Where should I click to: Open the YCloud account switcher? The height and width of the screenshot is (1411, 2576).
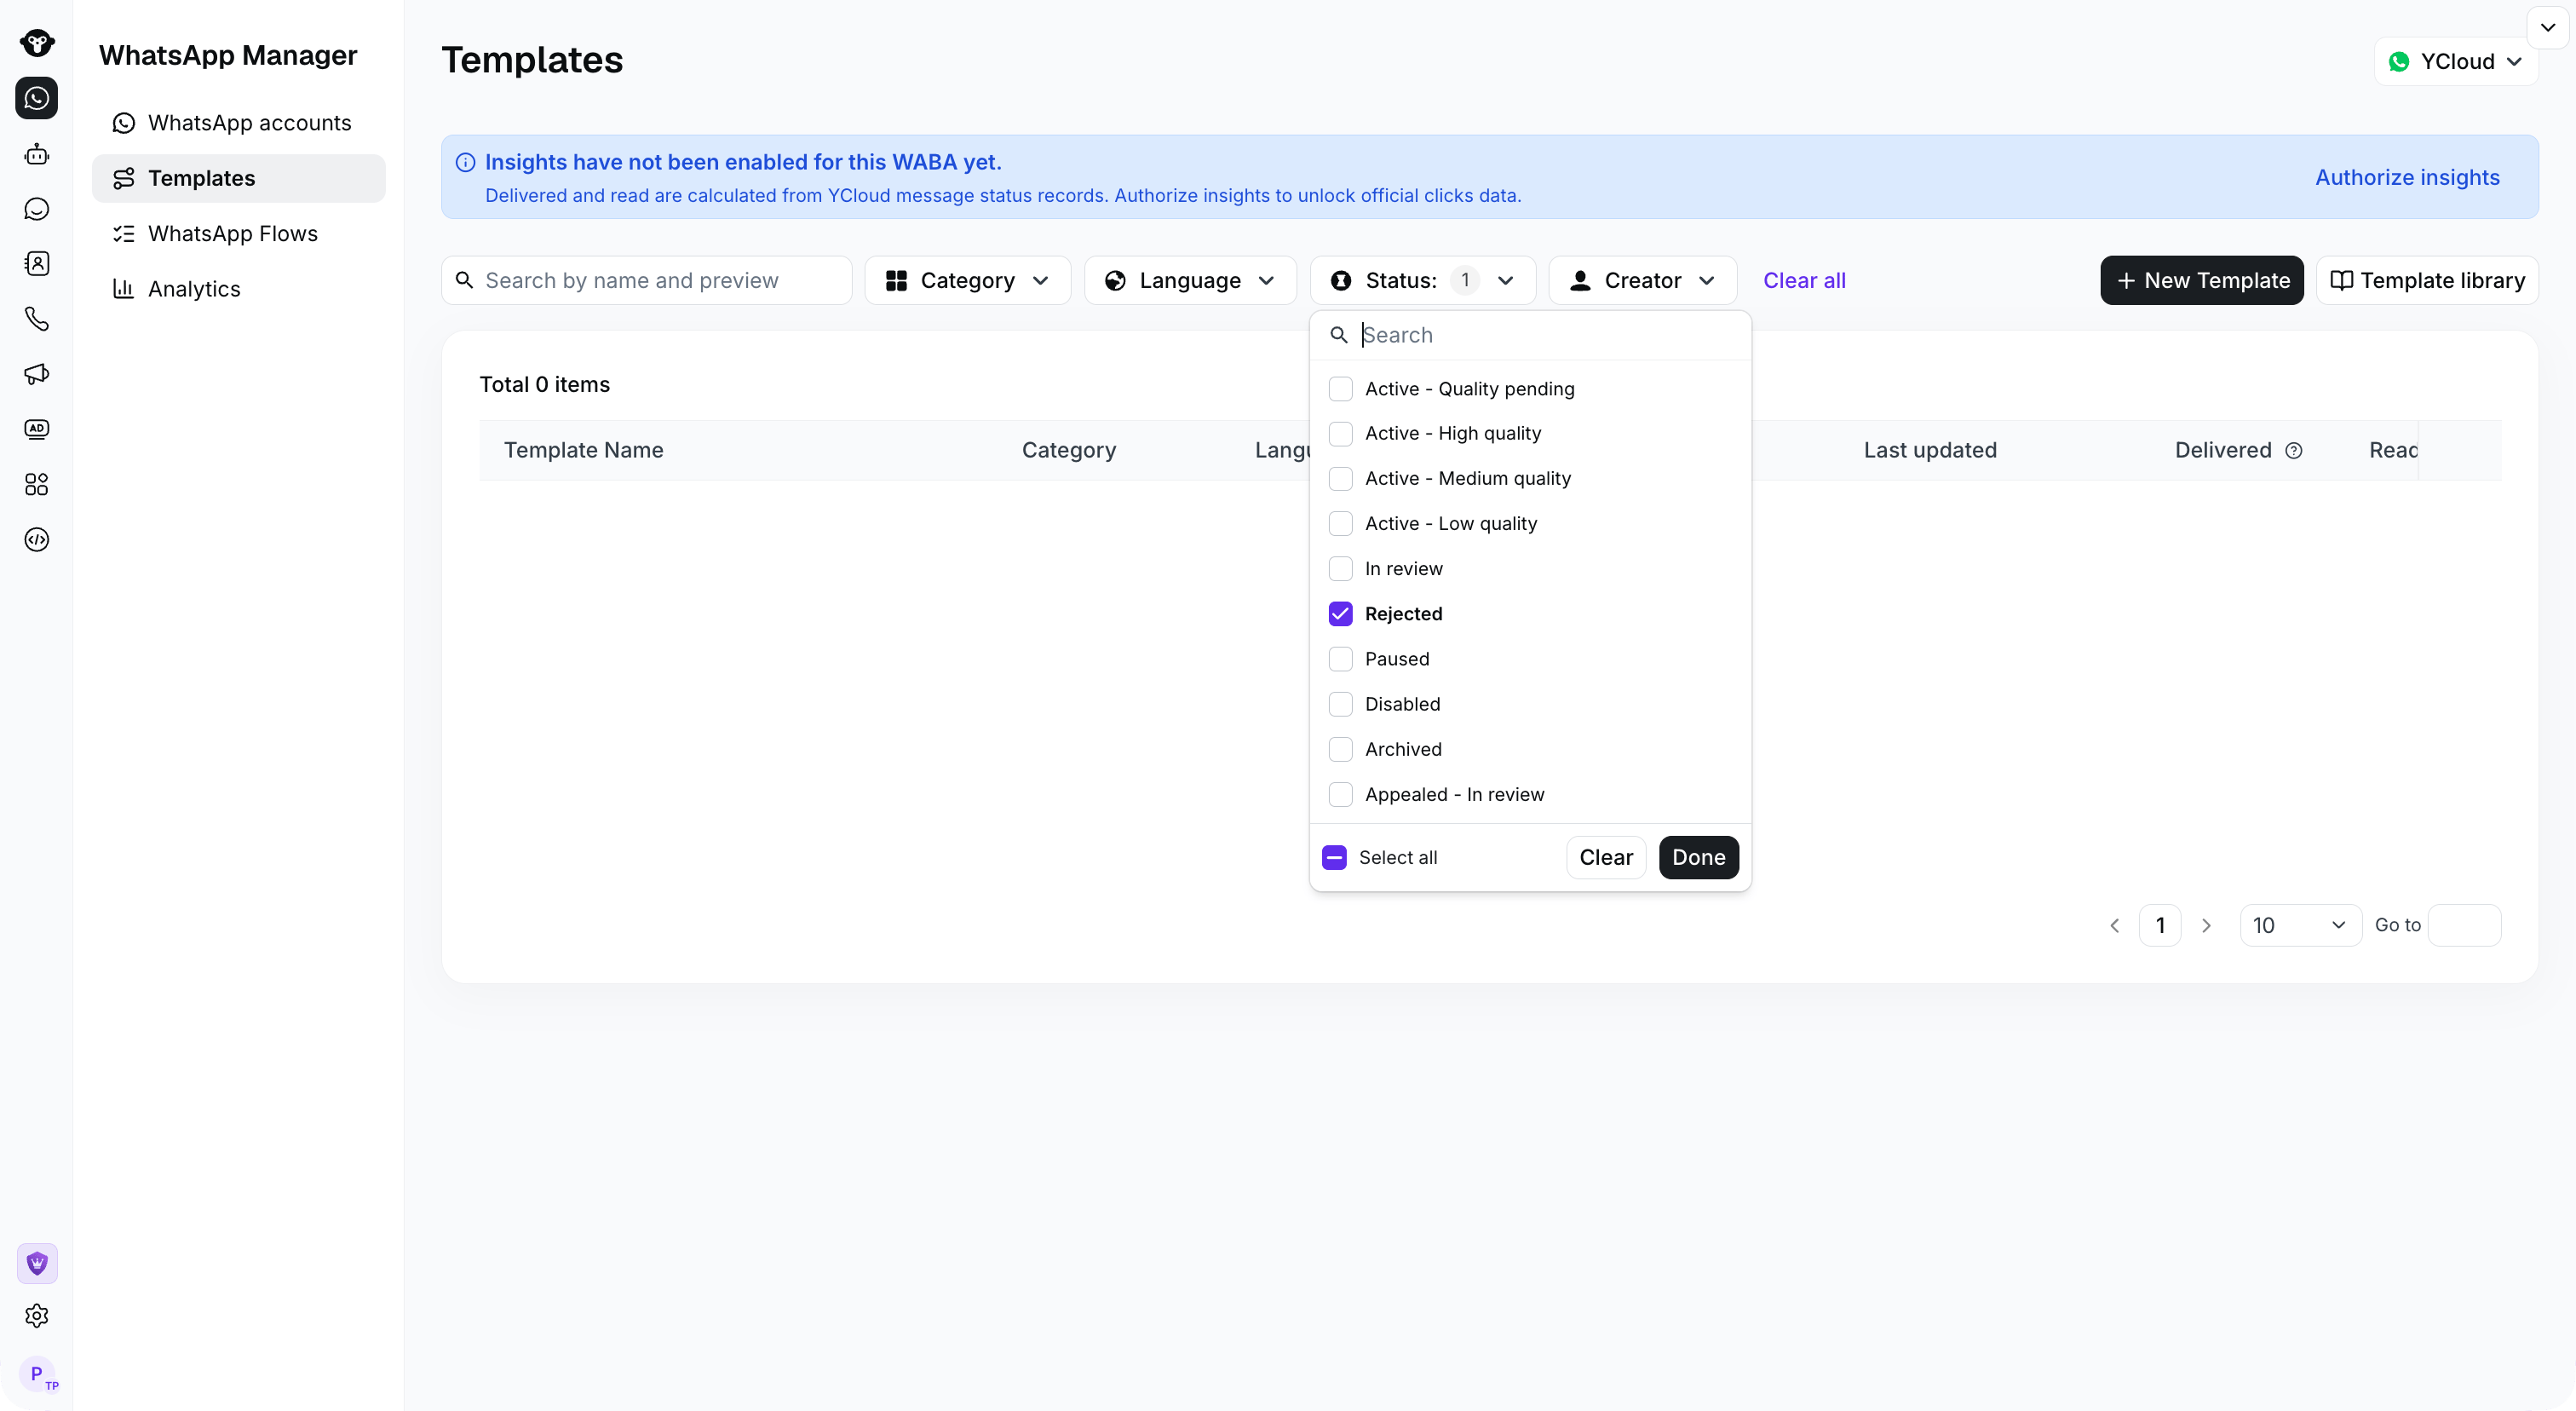(2456, 62)
